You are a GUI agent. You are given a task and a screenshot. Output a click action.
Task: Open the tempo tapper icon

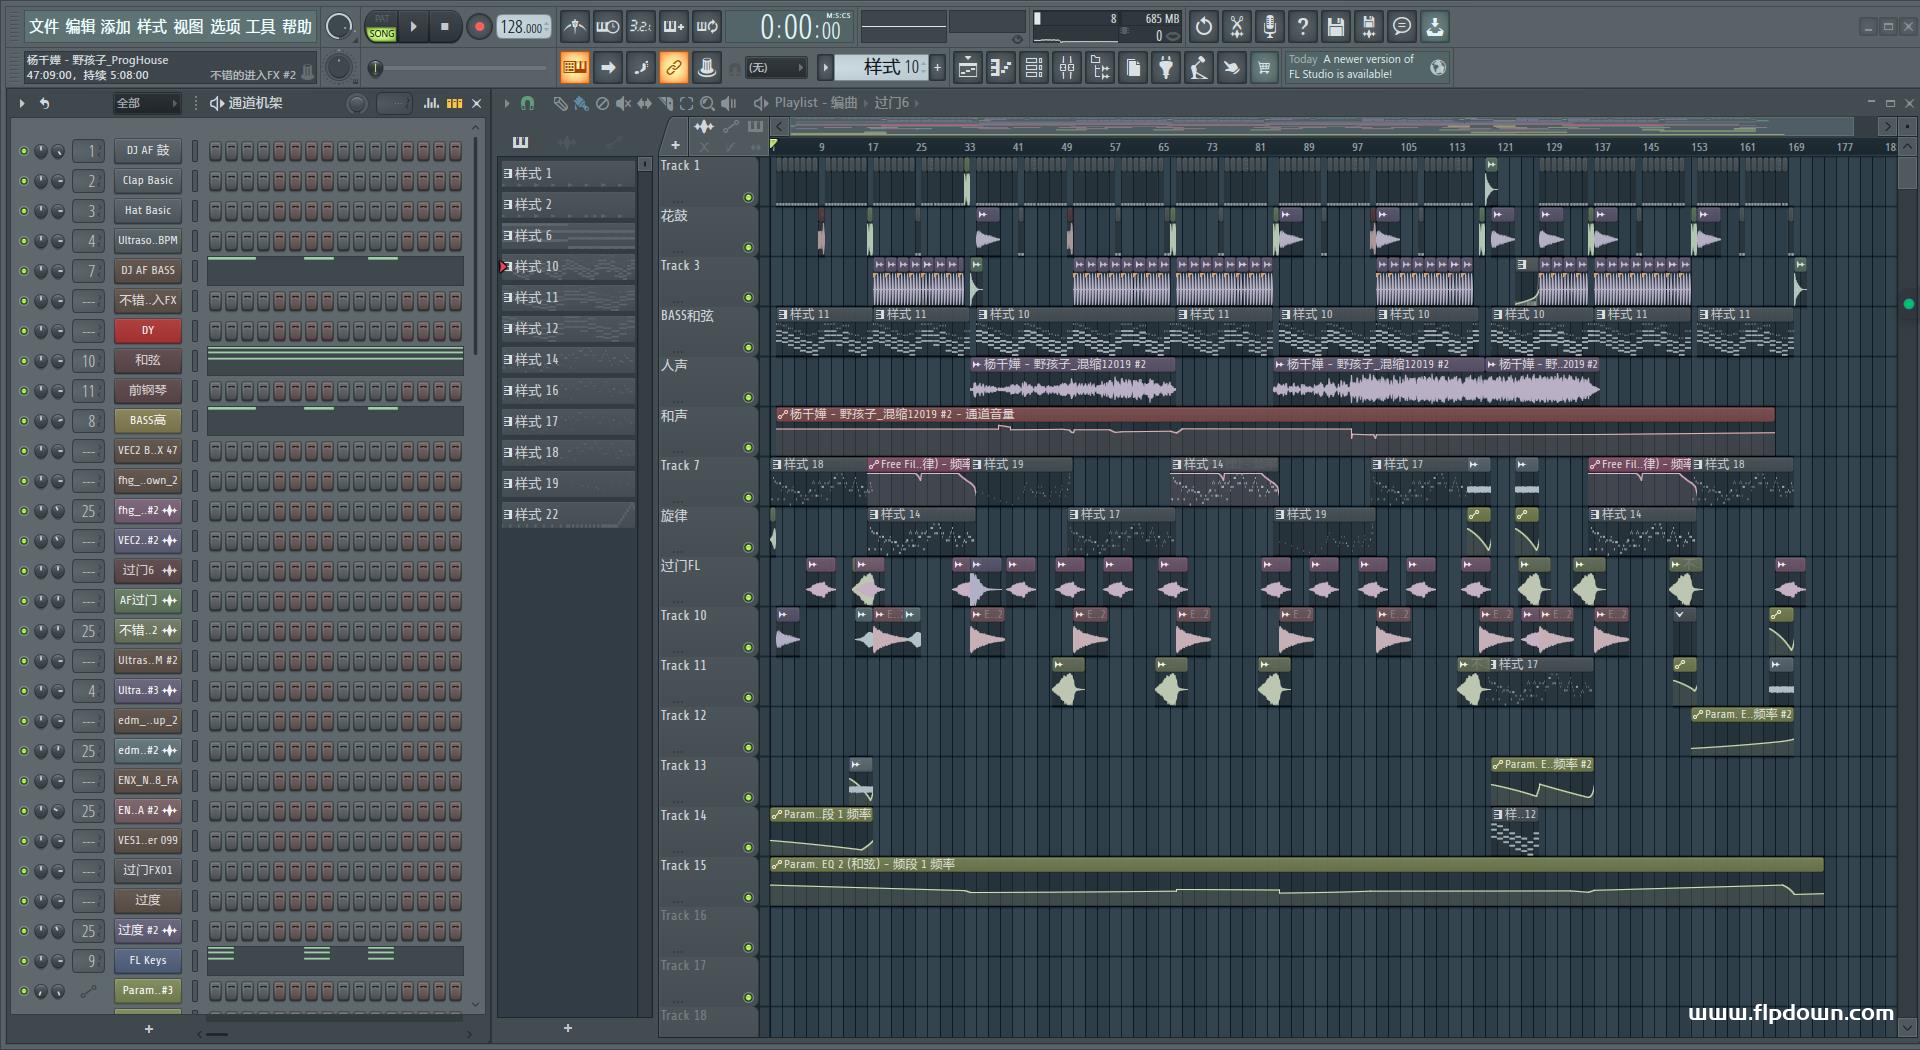[x=1199, y=68]
